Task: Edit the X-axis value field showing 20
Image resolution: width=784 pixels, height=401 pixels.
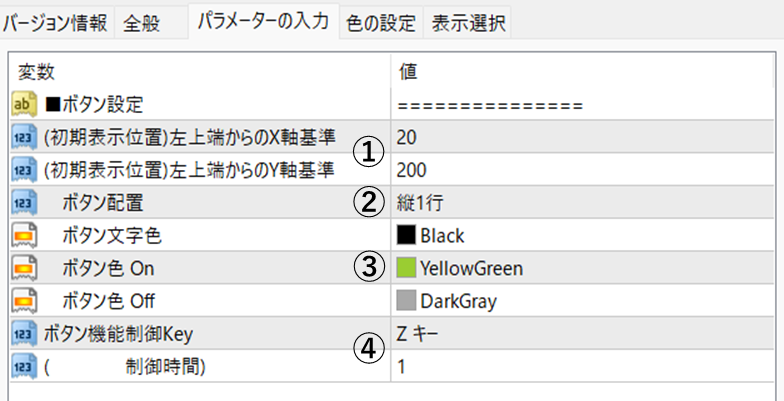Action: [x=407, y=136]
